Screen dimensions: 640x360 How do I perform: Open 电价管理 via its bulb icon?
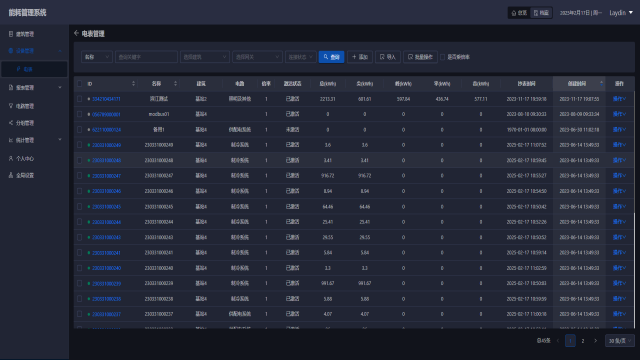click(x=11, y=106)
